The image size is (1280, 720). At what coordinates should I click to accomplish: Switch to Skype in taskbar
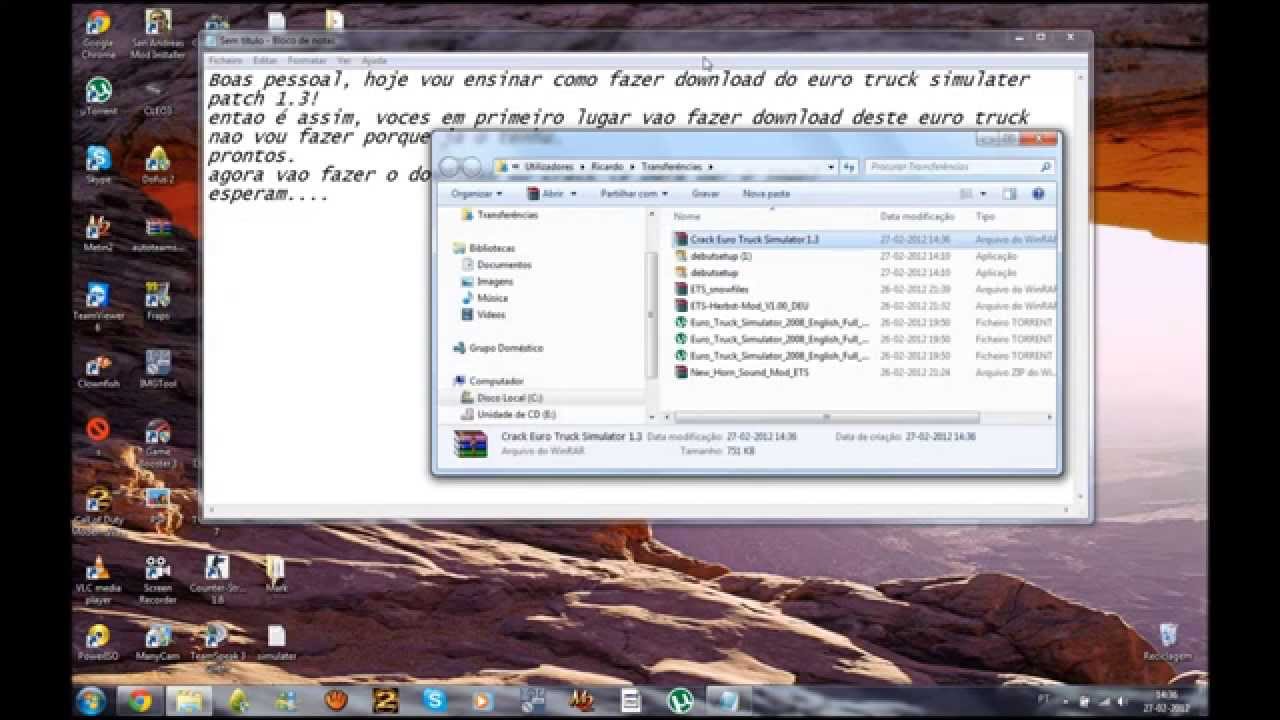coord(434,700)
